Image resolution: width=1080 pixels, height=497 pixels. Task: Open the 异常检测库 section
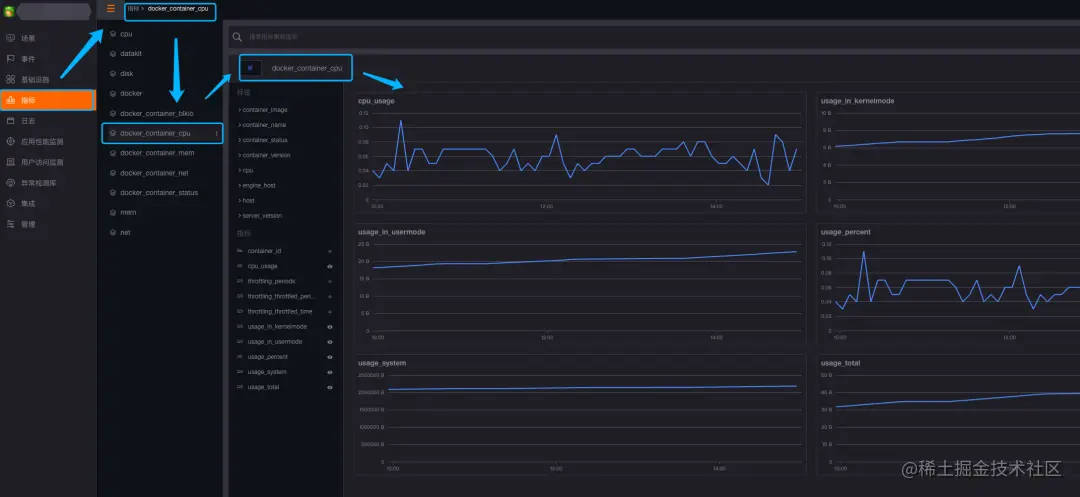(x=39, y=183)
